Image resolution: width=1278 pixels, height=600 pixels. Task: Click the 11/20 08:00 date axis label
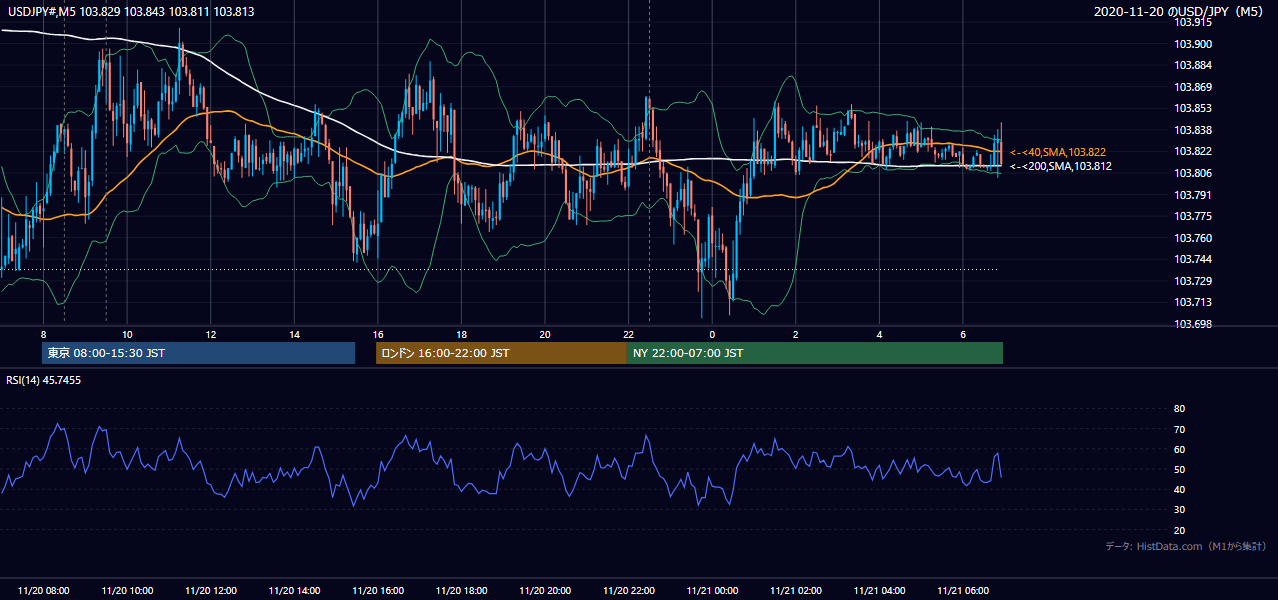[43, 591]
